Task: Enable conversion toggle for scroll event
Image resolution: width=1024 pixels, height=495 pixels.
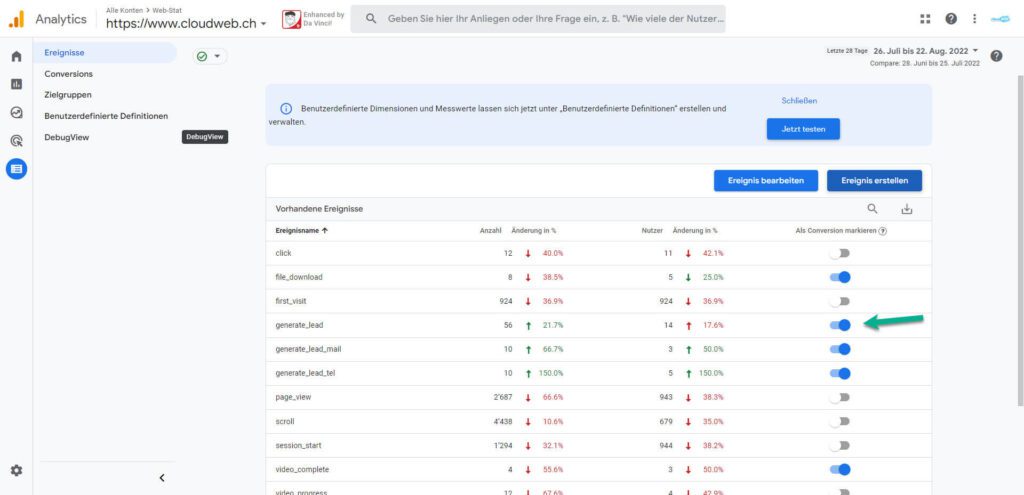Action: click(x=840, y=421)
